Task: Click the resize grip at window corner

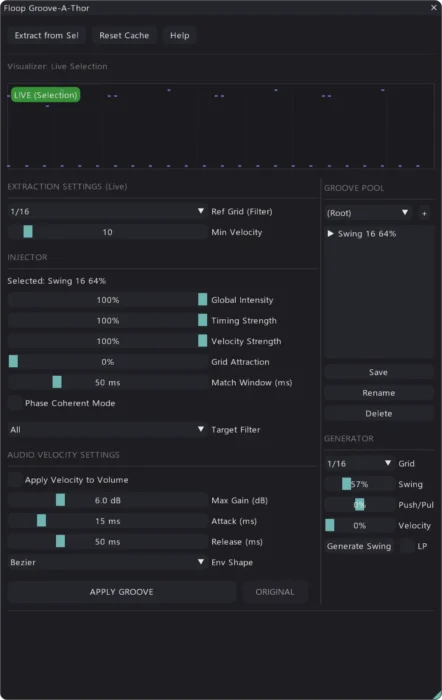Action: pos(437,695)
